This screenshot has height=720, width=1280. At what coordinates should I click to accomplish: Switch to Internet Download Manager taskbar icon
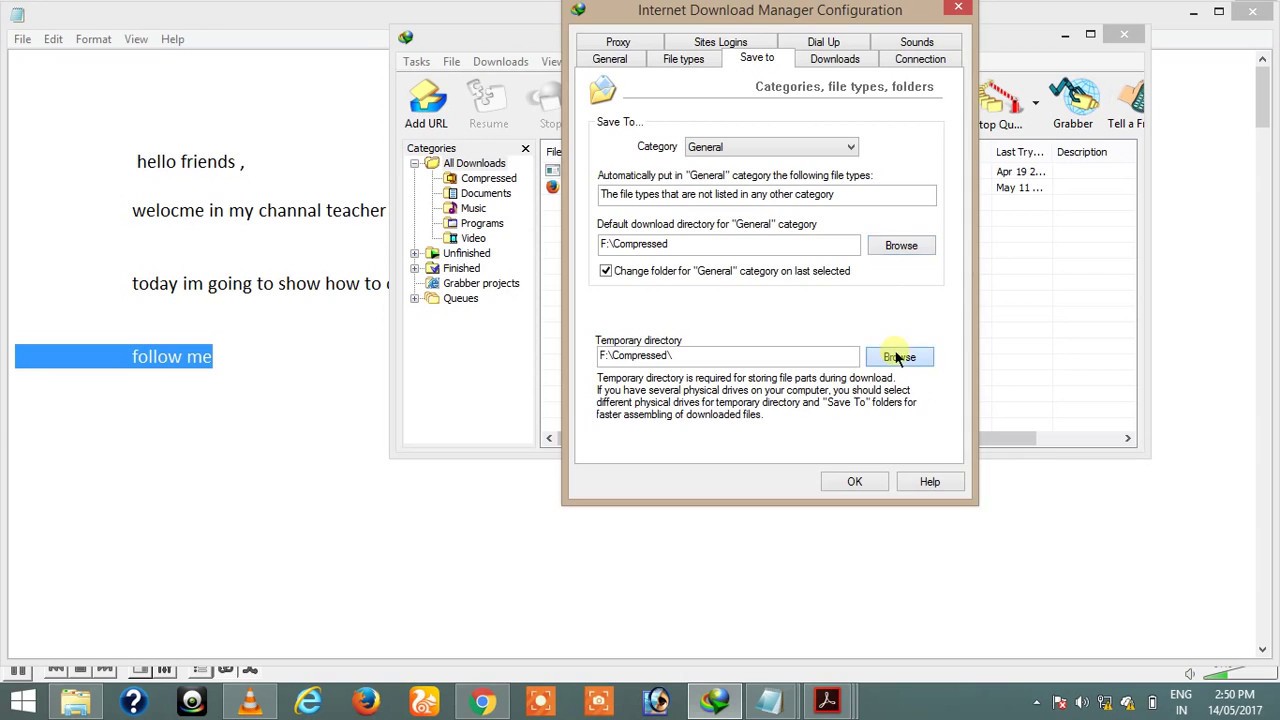click(714, 701)
